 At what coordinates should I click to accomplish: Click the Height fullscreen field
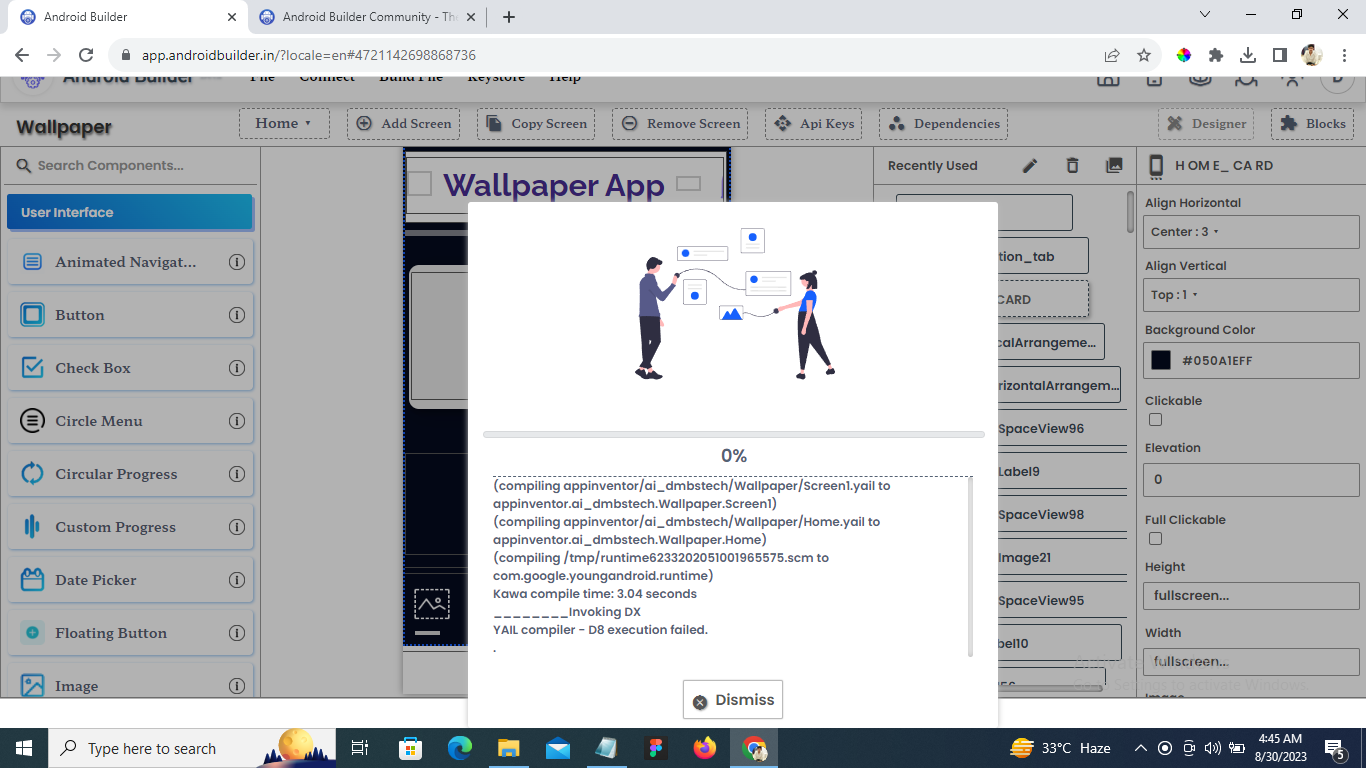point(1251,595)
